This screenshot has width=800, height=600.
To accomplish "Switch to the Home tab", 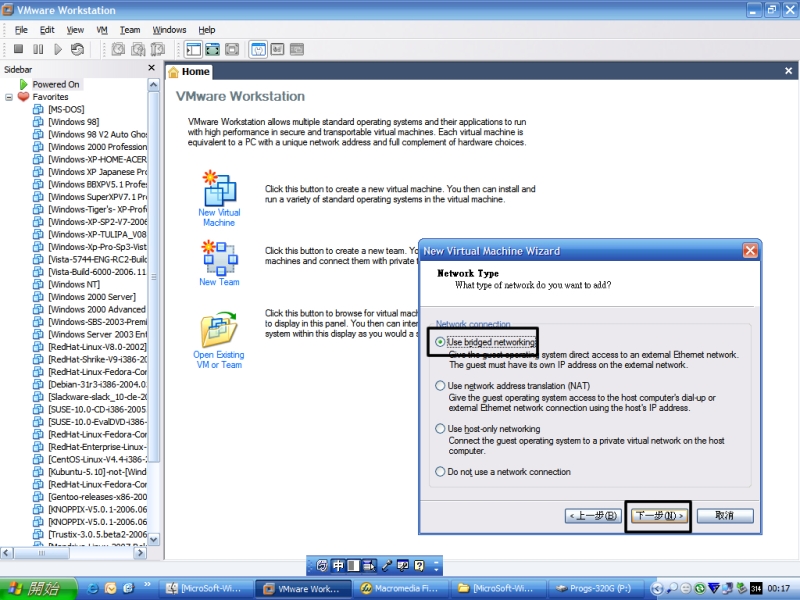I will (189, 71).
